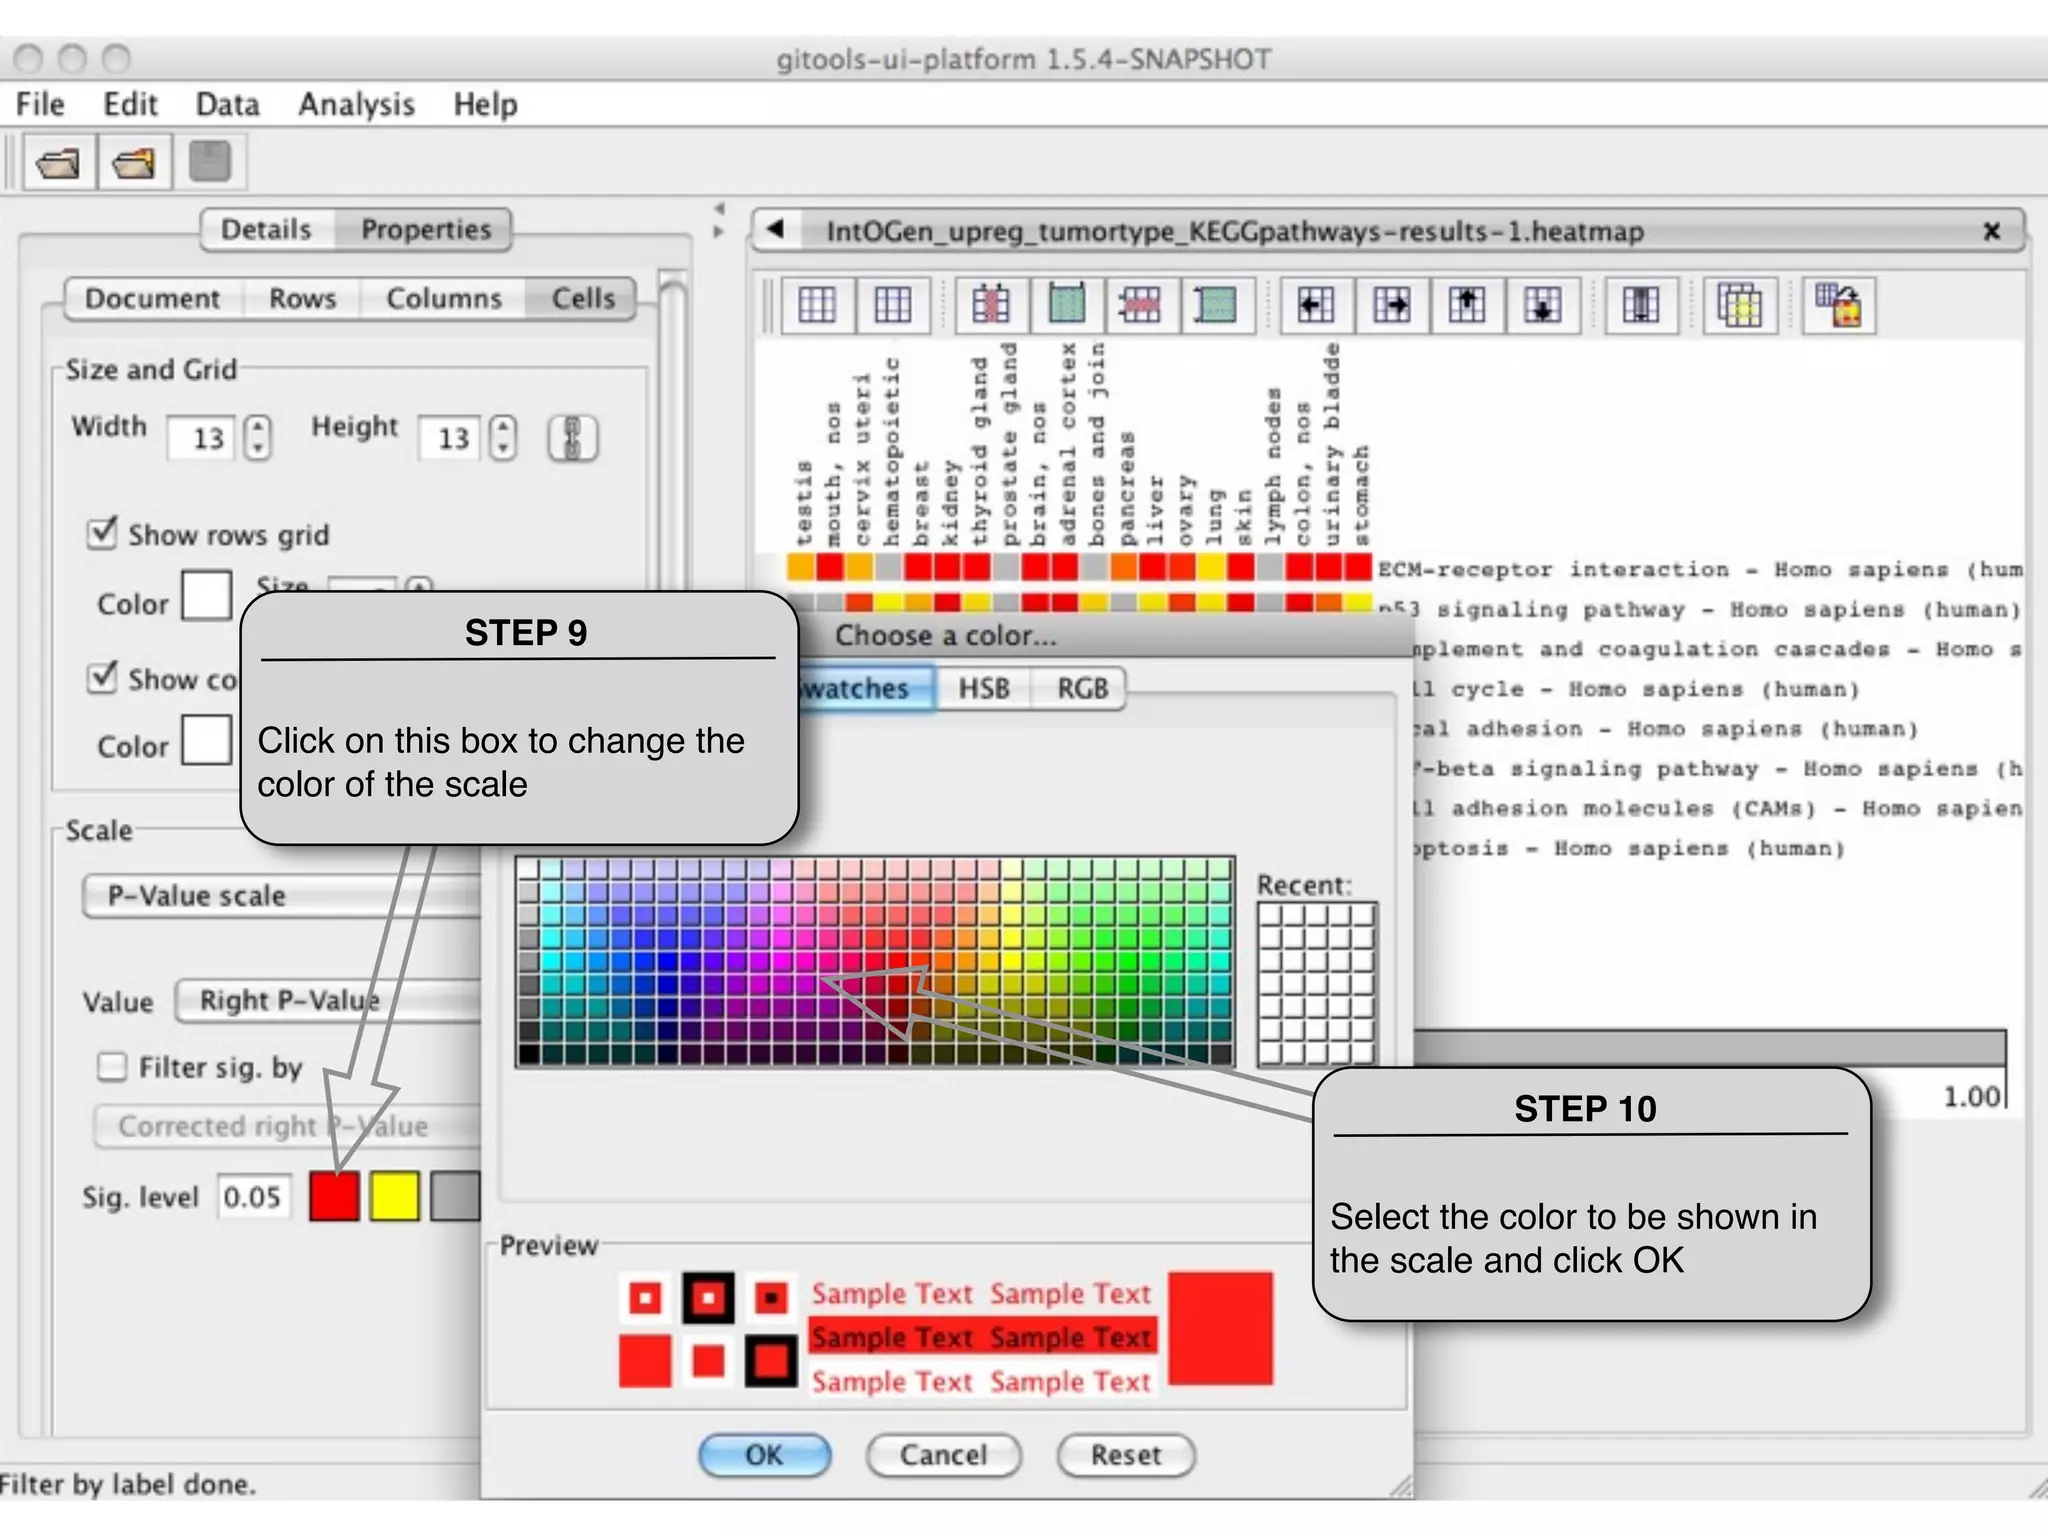The image size is (2048, 1536).
Task: Click the hide selected rows icon (red horizontal band)
Action: pyautogui.click(x=1141, y=305)
